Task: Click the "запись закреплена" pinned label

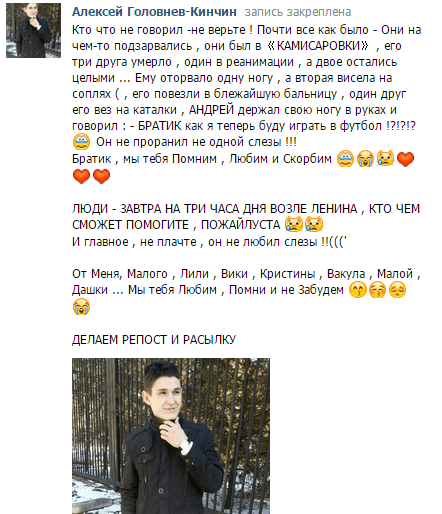Action: [x=298, y=12]
